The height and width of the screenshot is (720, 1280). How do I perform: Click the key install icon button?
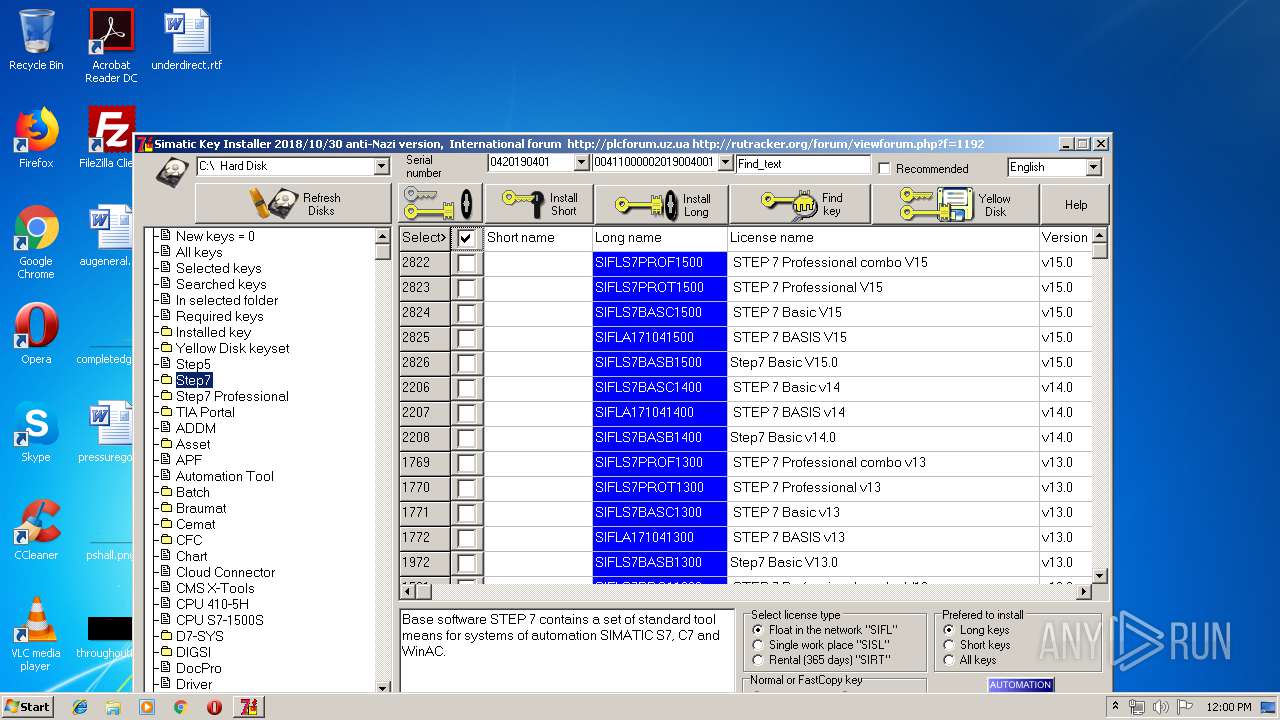pyautogui.click(x=441, y=204)
